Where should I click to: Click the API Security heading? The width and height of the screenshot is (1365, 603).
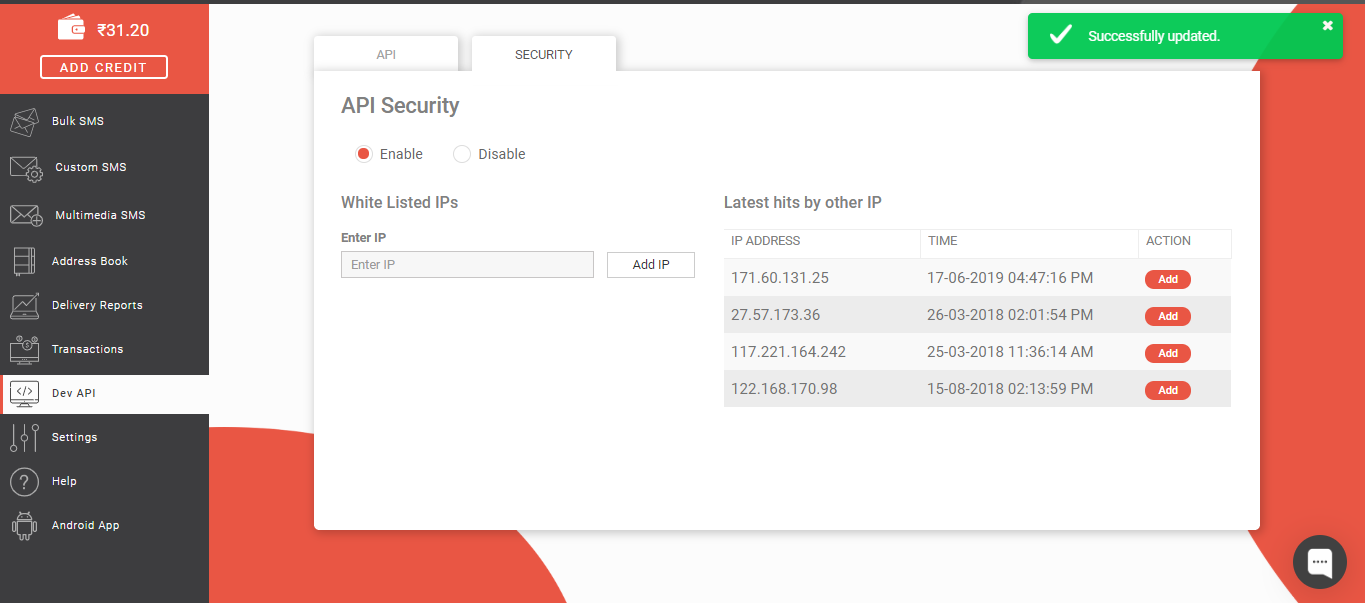400,106
